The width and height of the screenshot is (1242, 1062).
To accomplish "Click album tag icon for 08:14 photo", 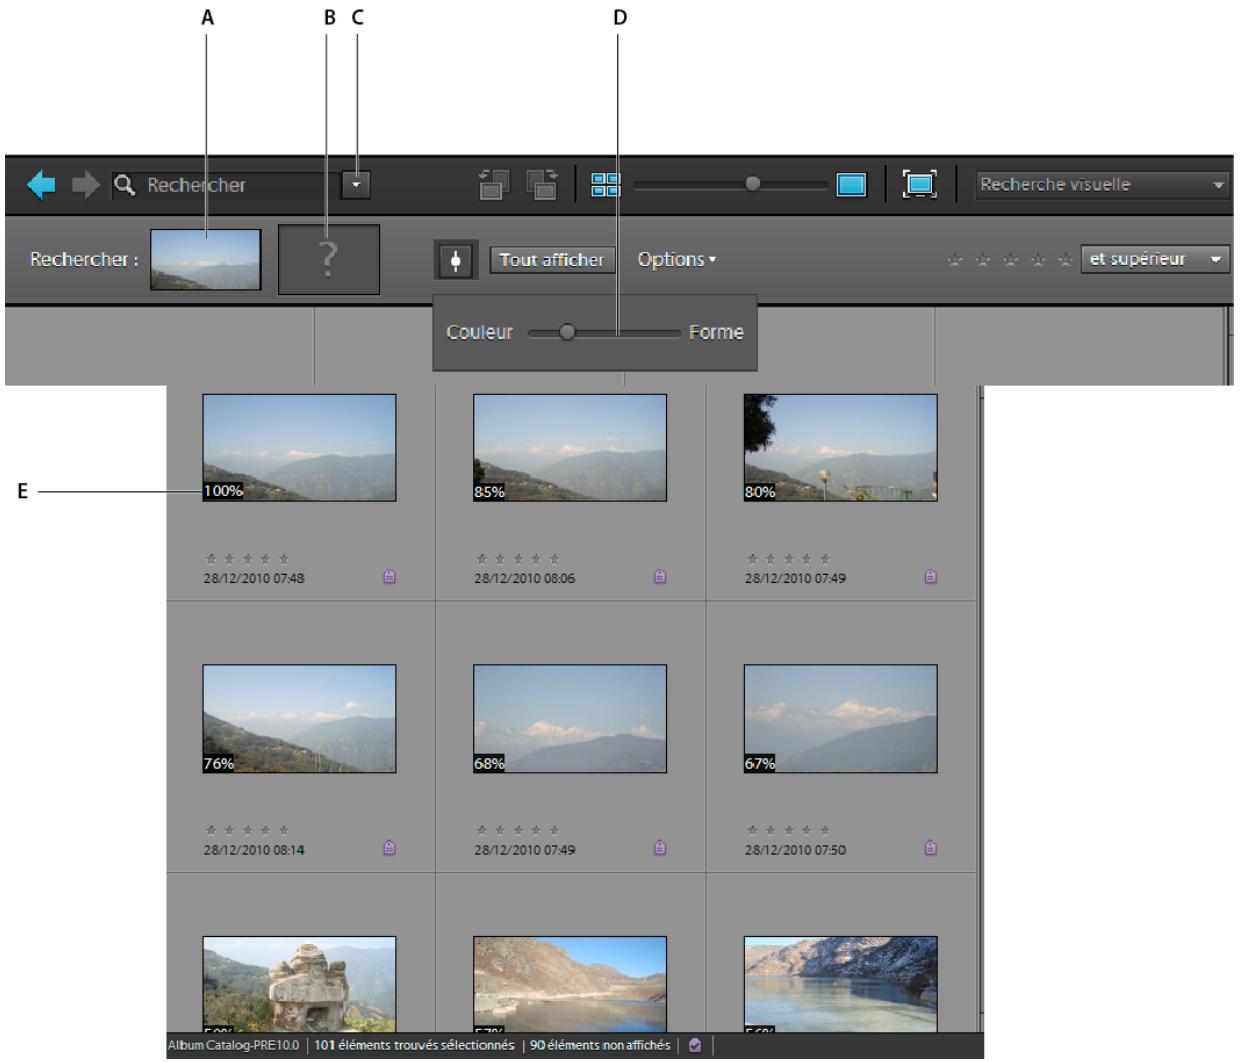I will click(390, 848).
